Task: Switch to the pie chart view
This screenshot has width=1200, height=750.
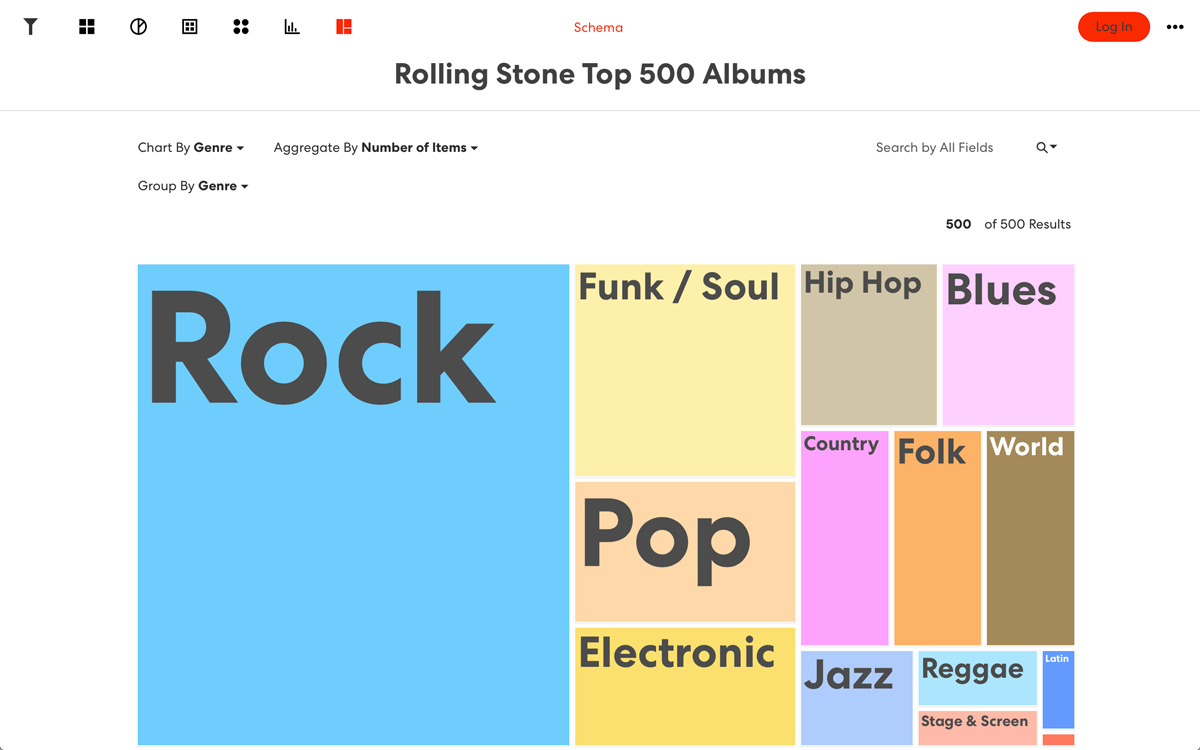Action: tap(138, 27)
